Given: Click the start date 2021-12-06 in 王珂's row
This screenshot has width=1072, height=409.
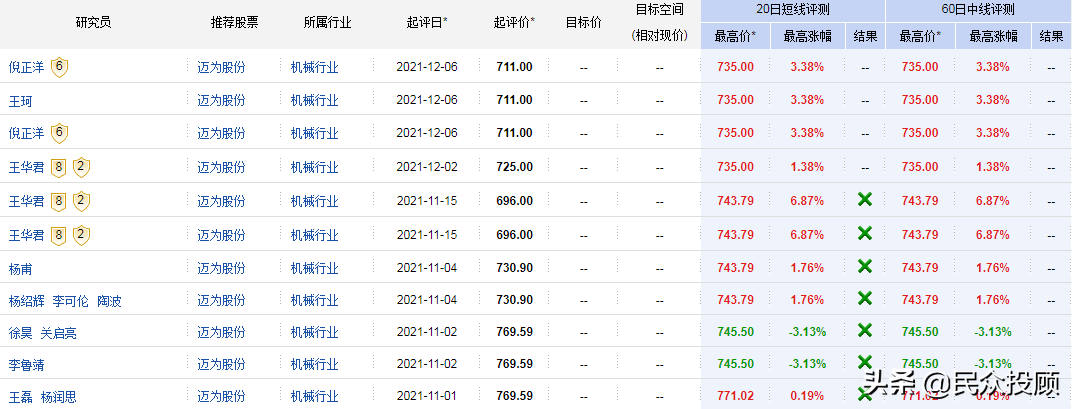Looking at the screenshot, I should 427,100.
